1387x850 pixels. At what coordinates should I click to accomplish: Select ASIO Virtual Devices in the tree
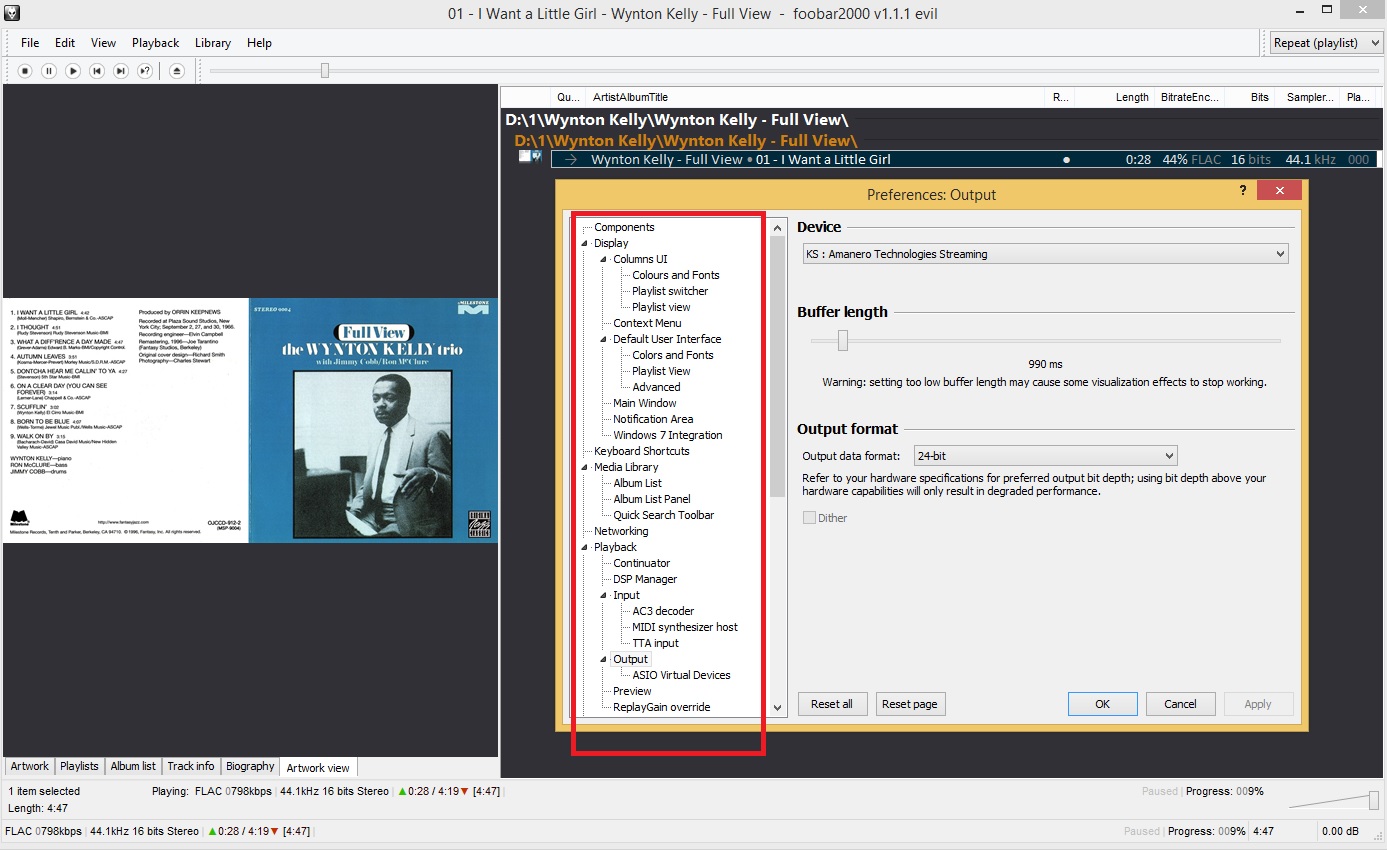click(681, 676)
